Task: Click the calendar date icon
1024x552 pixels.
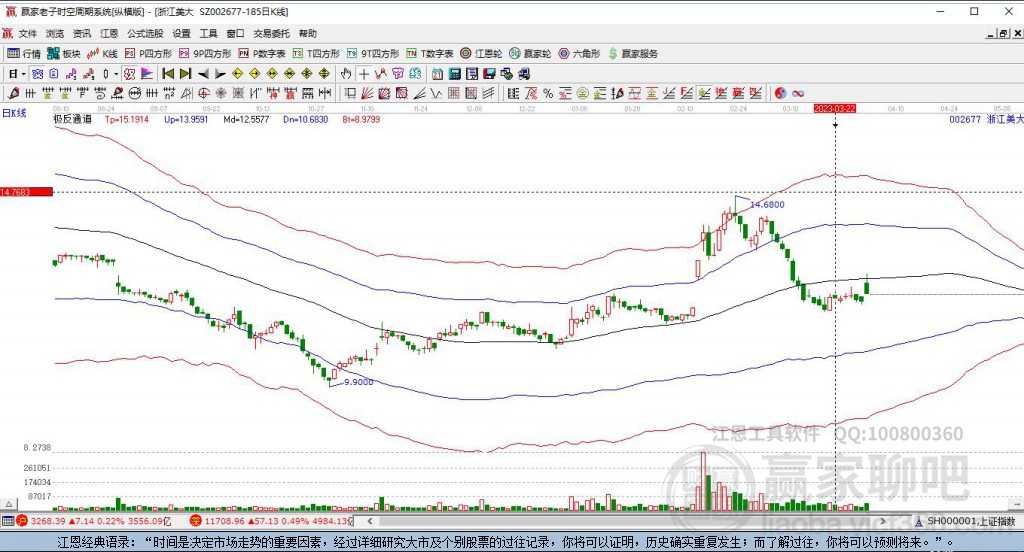Action: pyautogui.click(x=438, y=74)
